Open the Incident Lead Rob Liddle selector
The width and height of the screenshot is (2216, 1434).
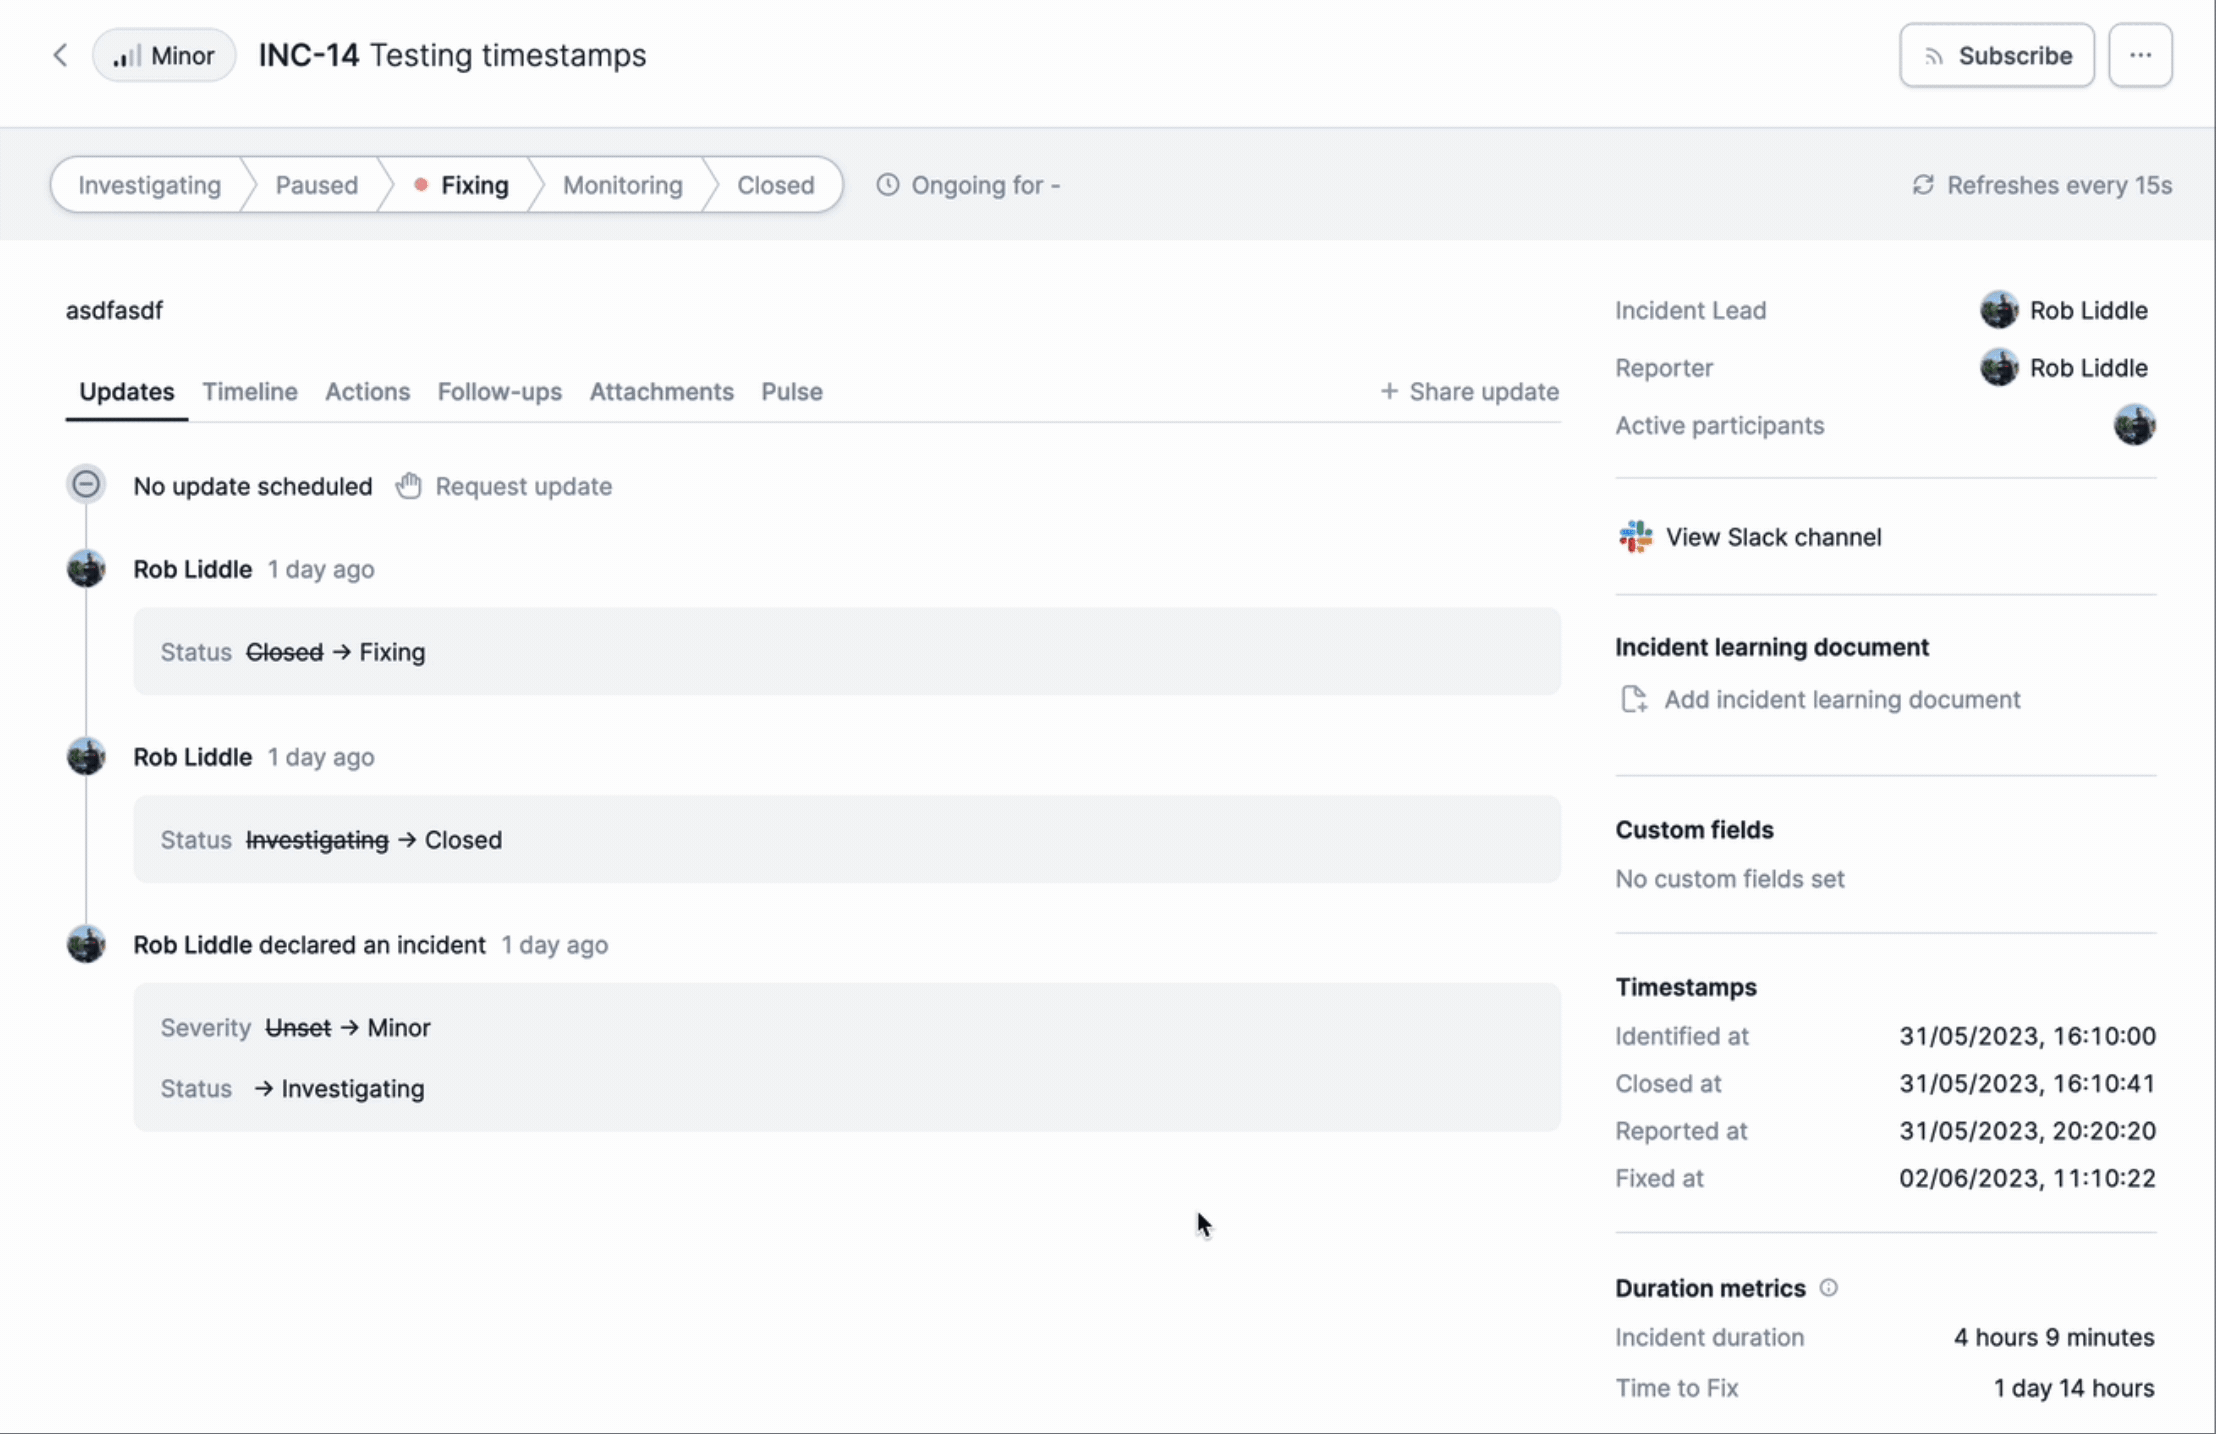tap(2064, 310)
